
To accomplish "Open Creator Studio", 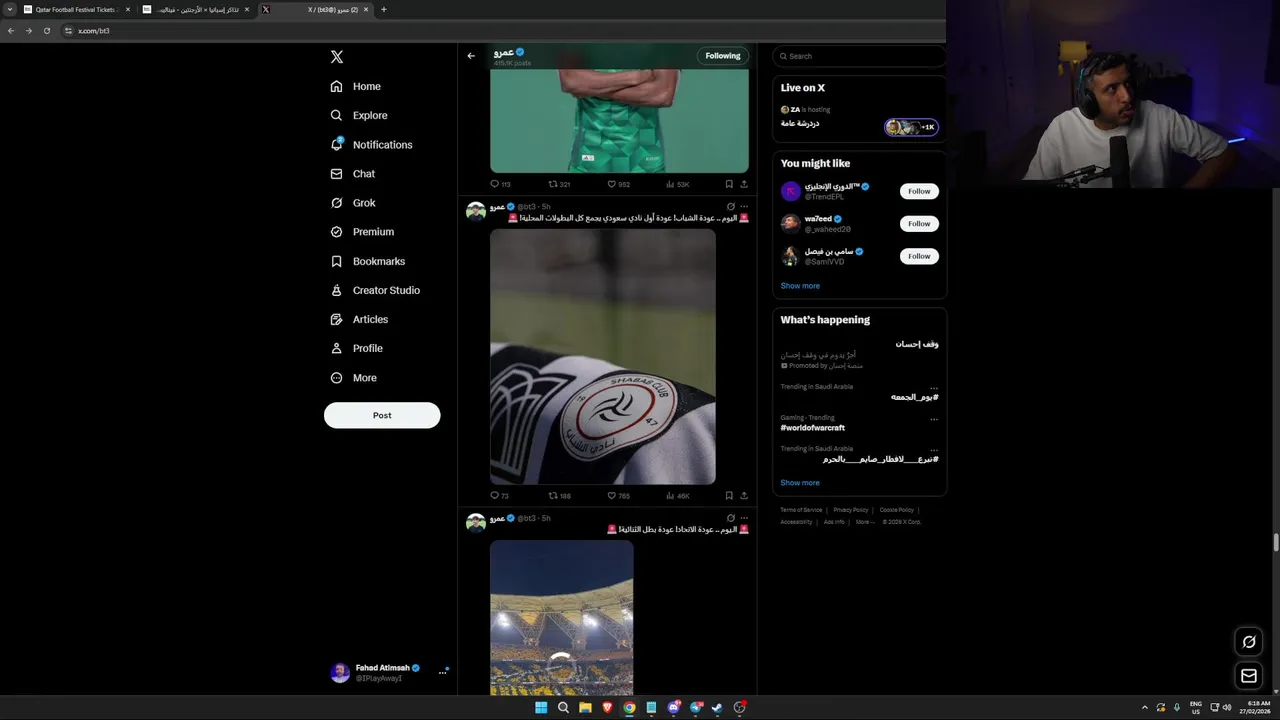I will point(375,290).
